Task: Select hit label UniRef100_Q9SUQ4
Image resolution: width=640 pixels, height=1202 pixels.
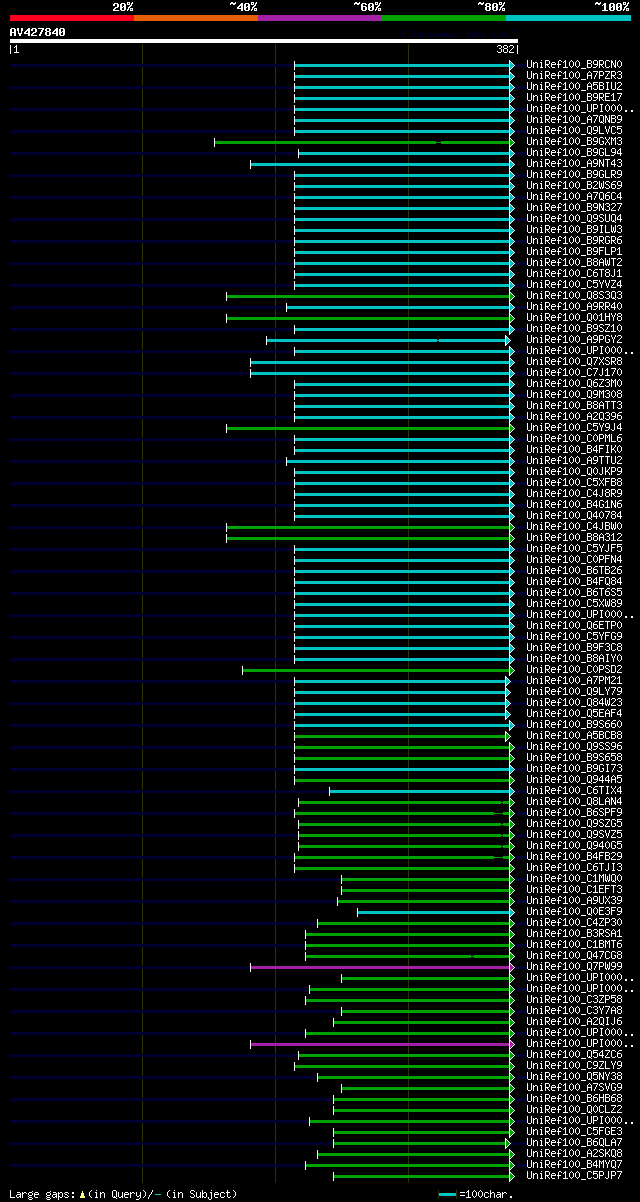Action: pyautogui.click(x=575, y=219)
